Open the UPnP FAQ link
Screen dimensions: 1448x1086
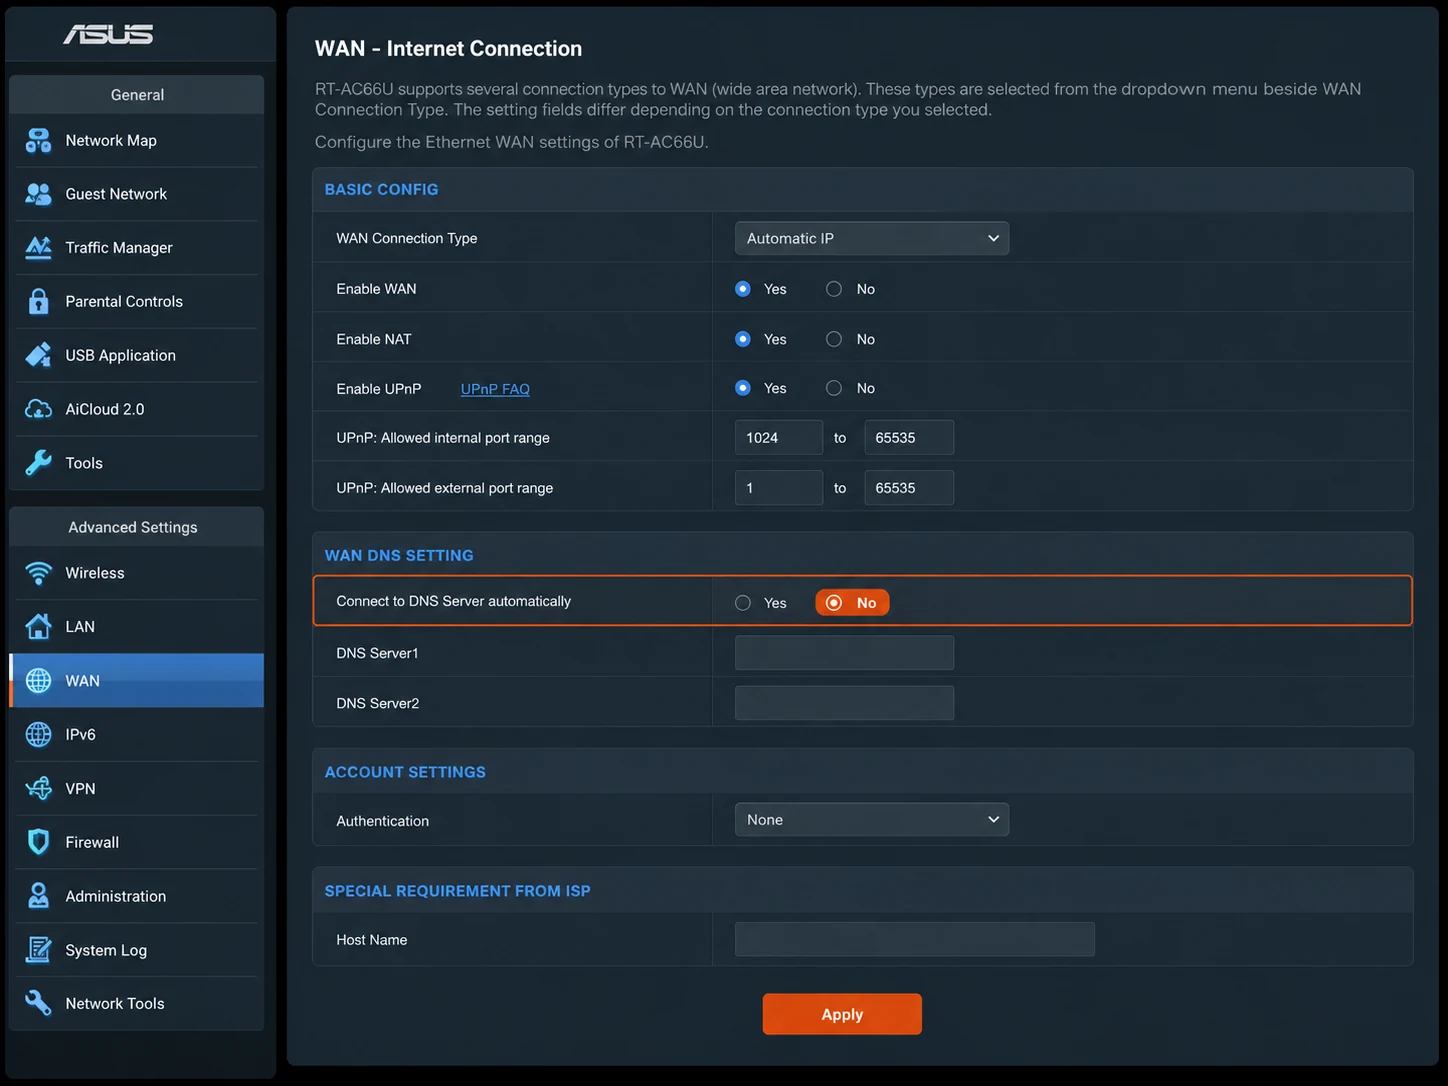495,389
